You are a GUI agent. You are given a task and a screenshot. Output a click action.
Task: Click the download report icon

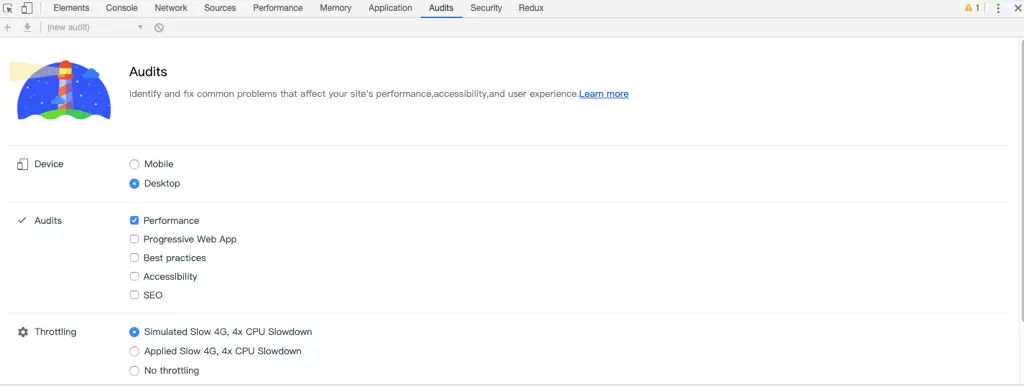click(27, 27)
